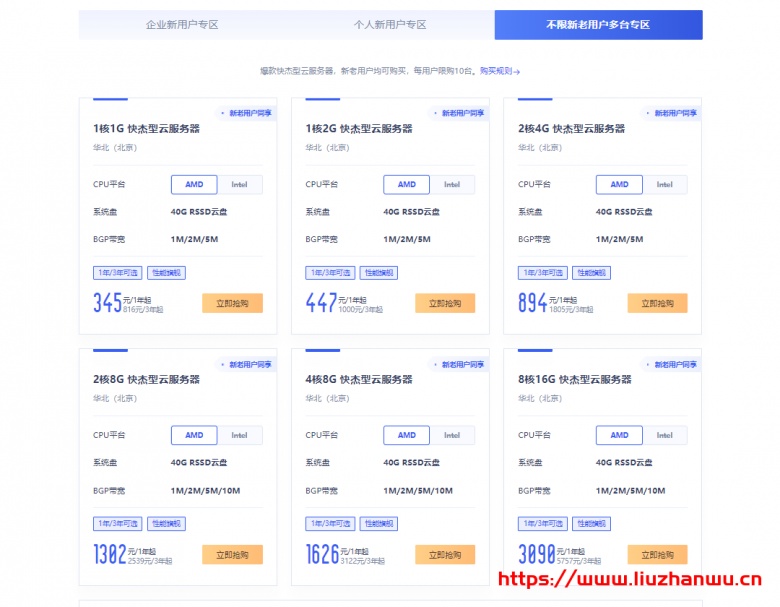The image size is (780, 607).
Task: Click 立即抢购 for the 8核16G server
Action: tap(657, 554)
